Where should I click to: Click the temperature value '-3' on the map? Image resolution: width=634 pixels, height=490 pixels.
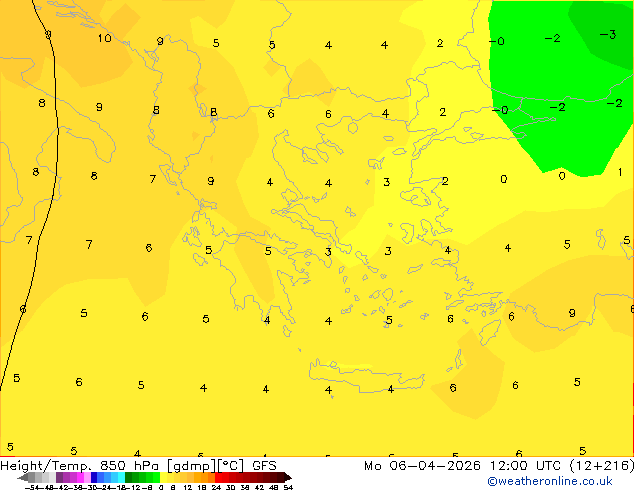pyautogui.click(x=608, y=34)
